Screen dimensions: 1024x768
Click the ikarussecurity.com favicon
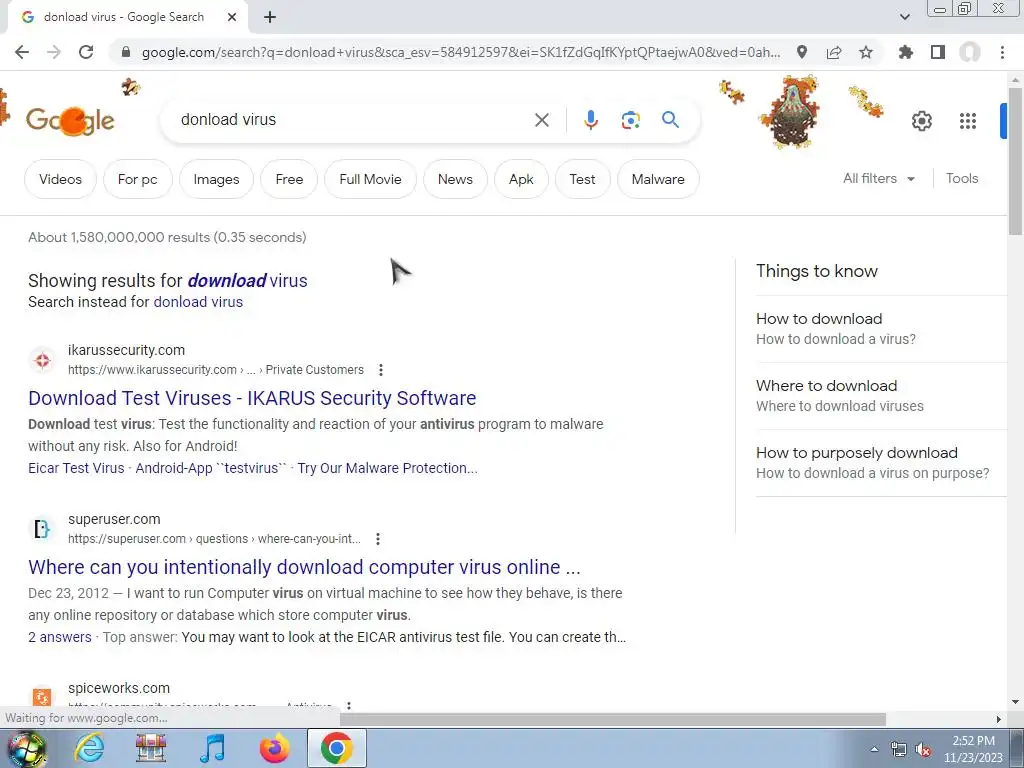click(42, 360)
